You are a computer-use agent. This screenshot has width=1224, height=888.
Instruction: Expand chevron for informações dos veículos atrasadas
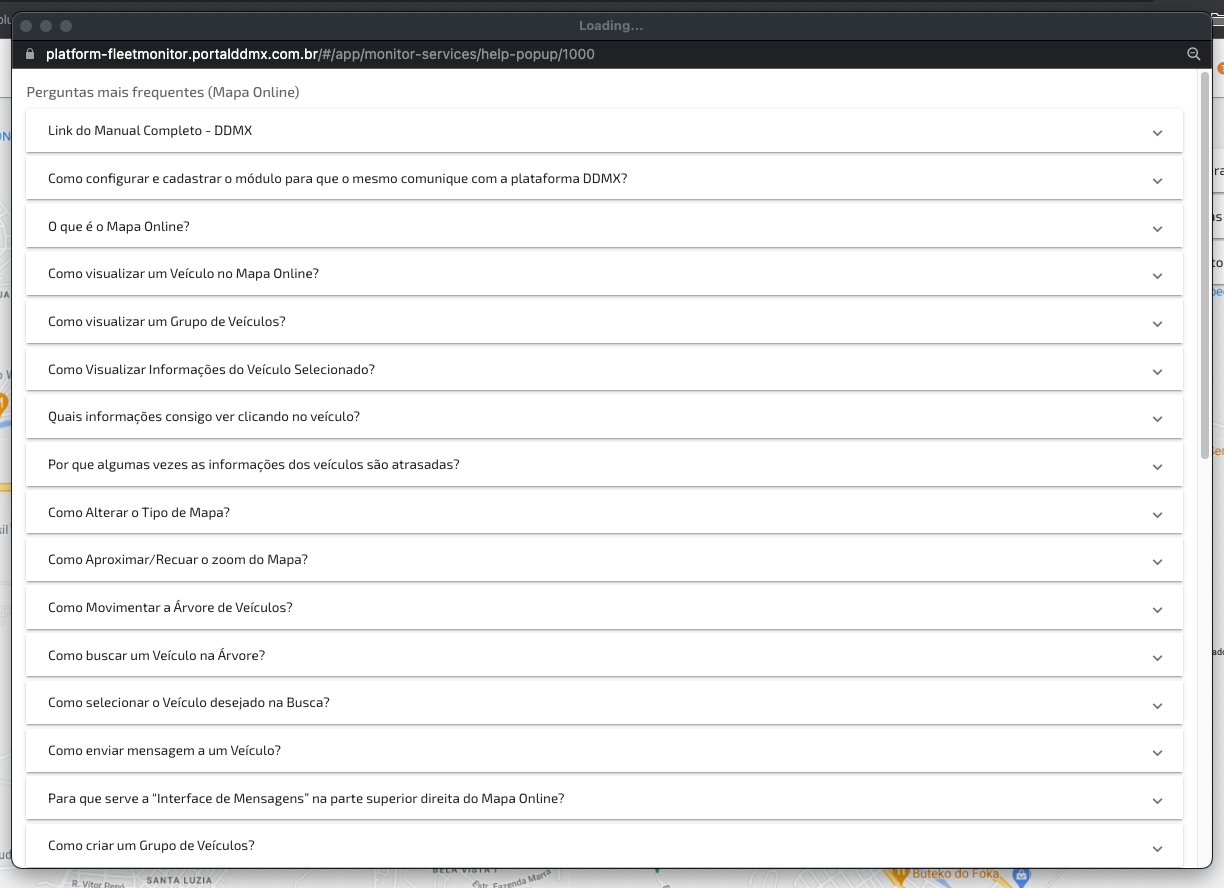(x=1157, y=467)
